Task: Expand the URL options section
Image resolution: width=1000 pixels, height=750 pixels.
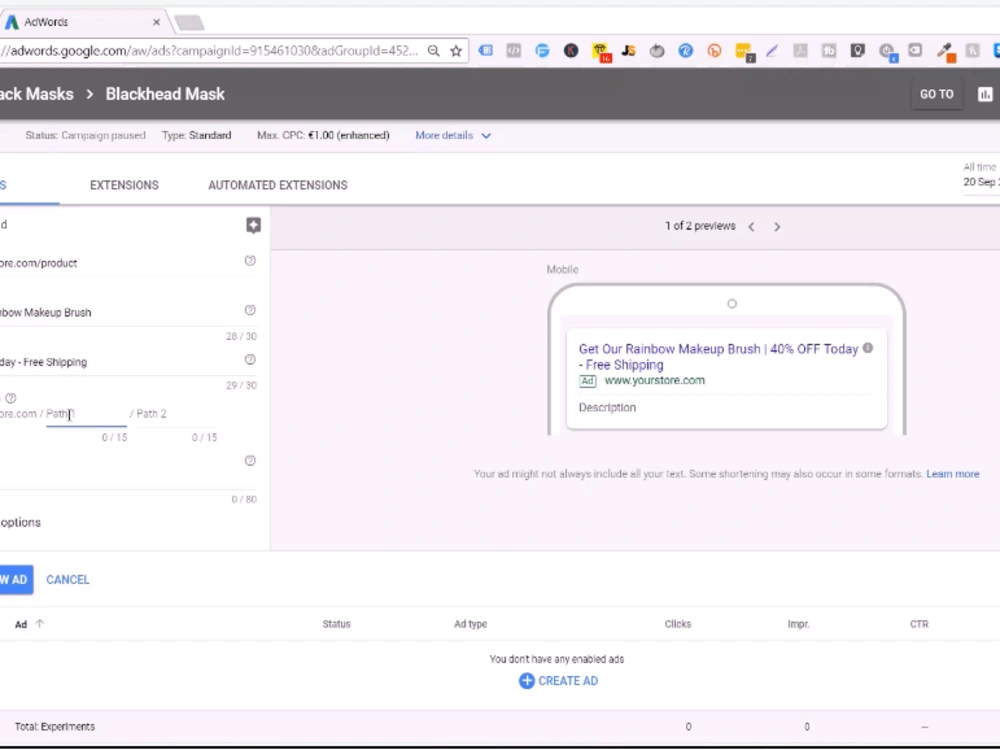Action: (20, 522)
